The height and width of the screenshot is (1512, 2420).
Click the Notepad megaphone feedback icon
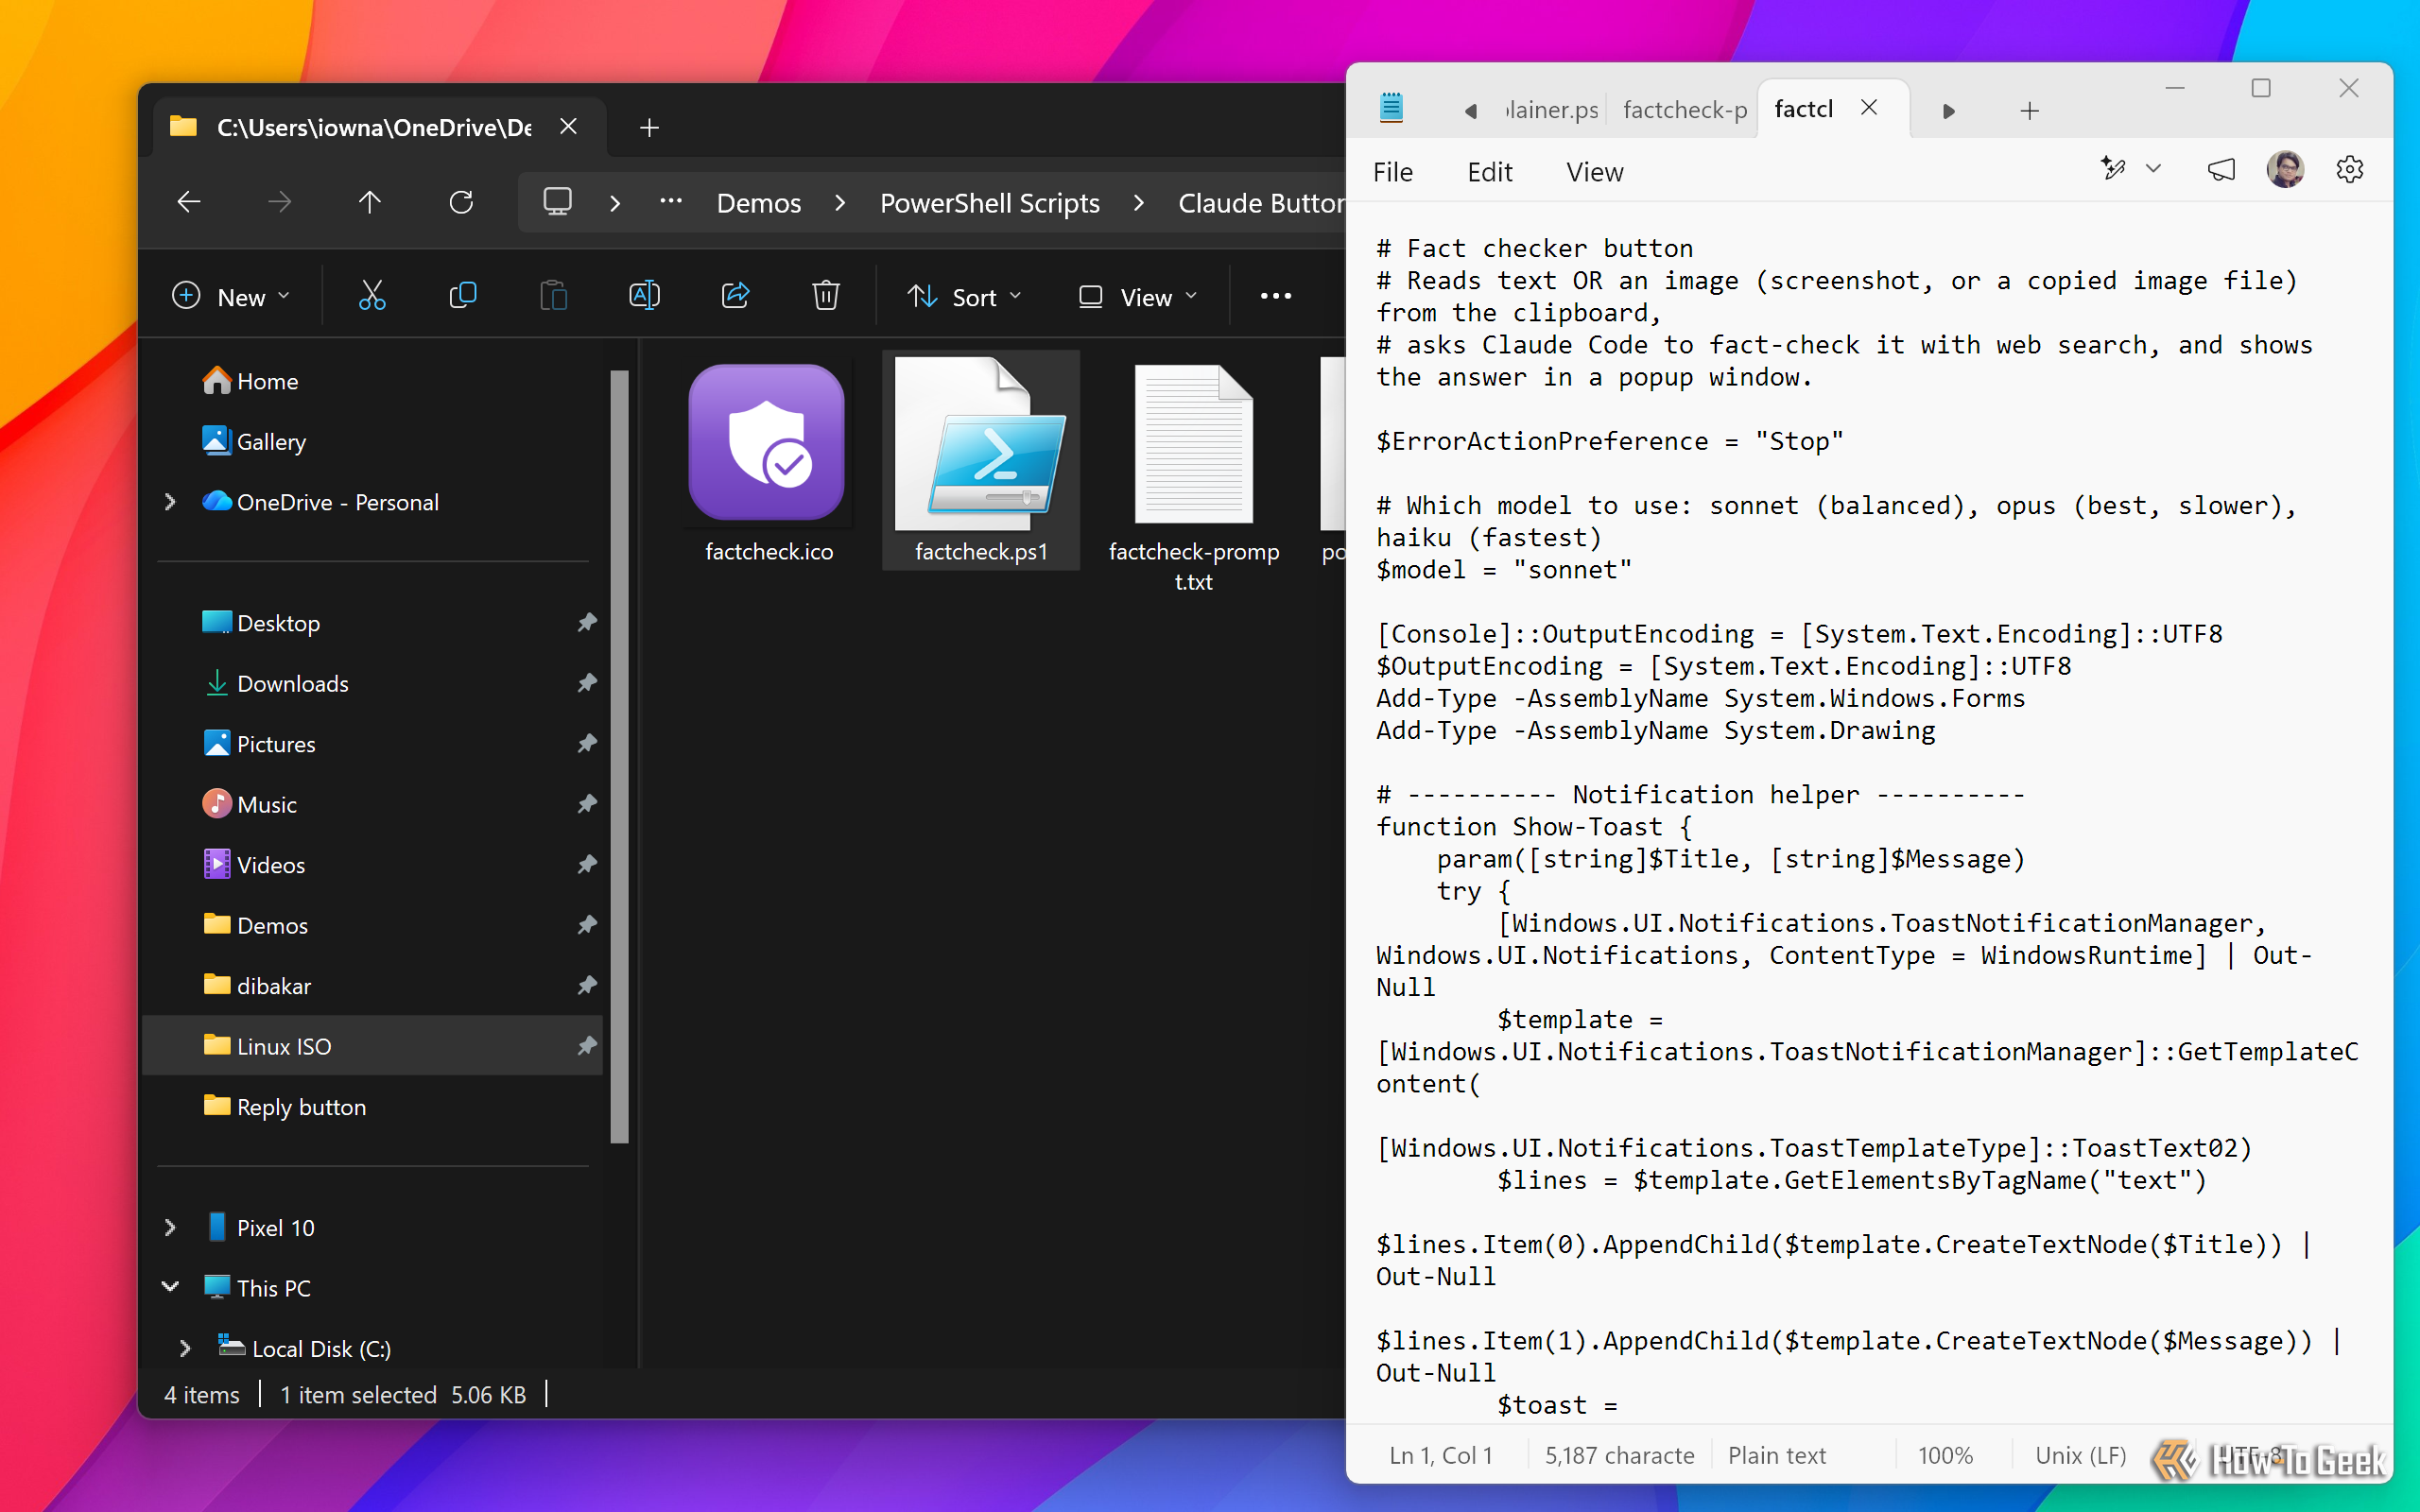(2220, 170)
